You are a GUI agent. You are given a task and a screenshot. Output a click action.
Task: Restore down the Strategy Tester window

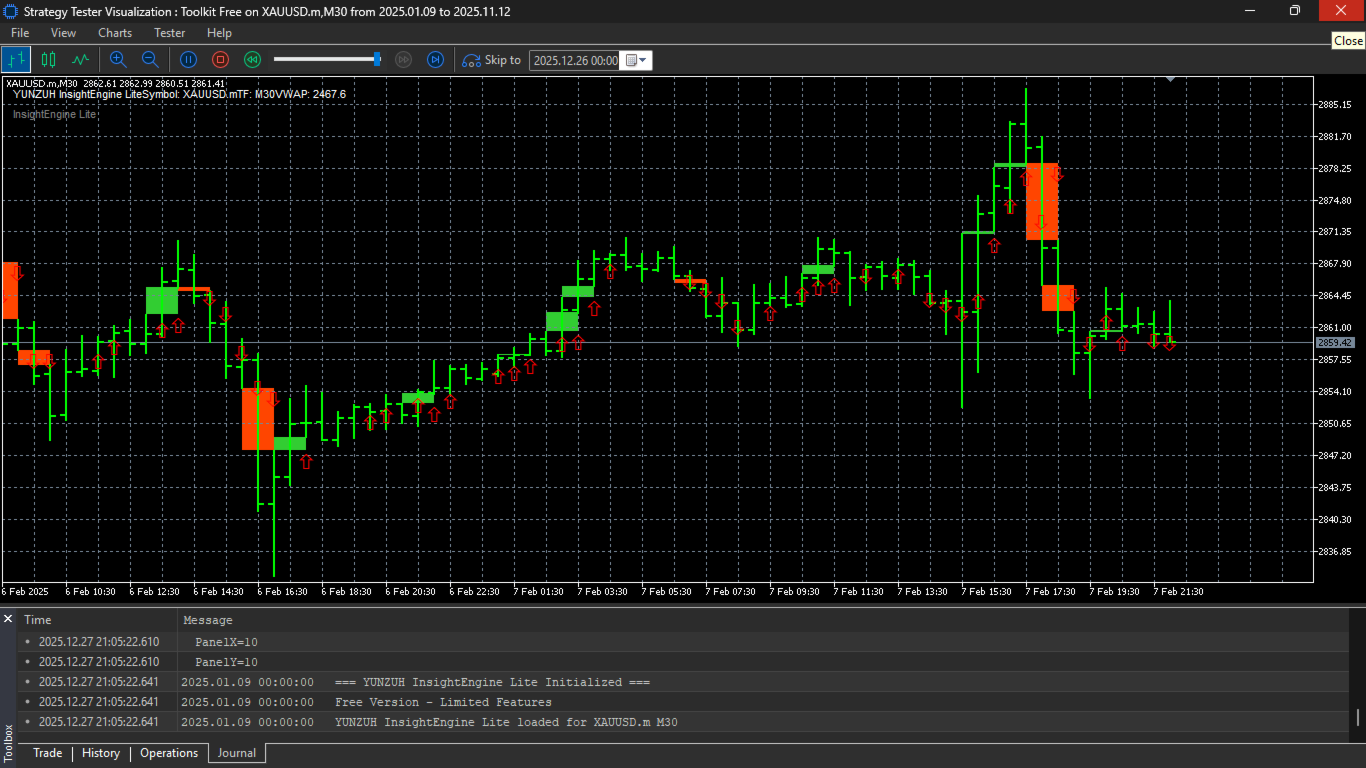coord(1295,11)
